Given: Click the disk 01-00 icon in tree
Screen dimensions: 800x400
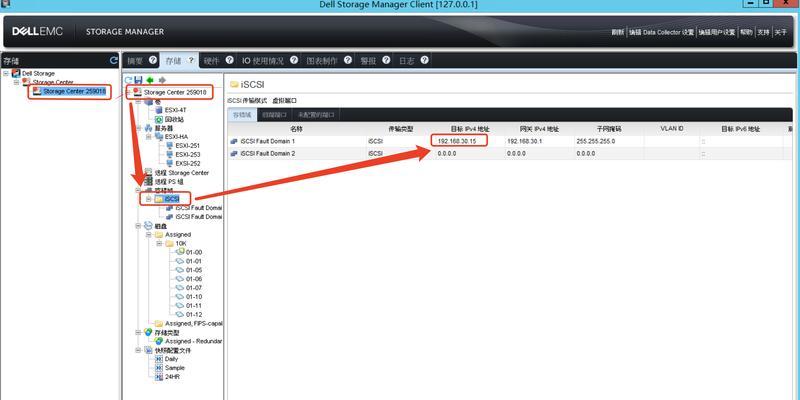Looking at the screenshot, I should pos(180,252).
